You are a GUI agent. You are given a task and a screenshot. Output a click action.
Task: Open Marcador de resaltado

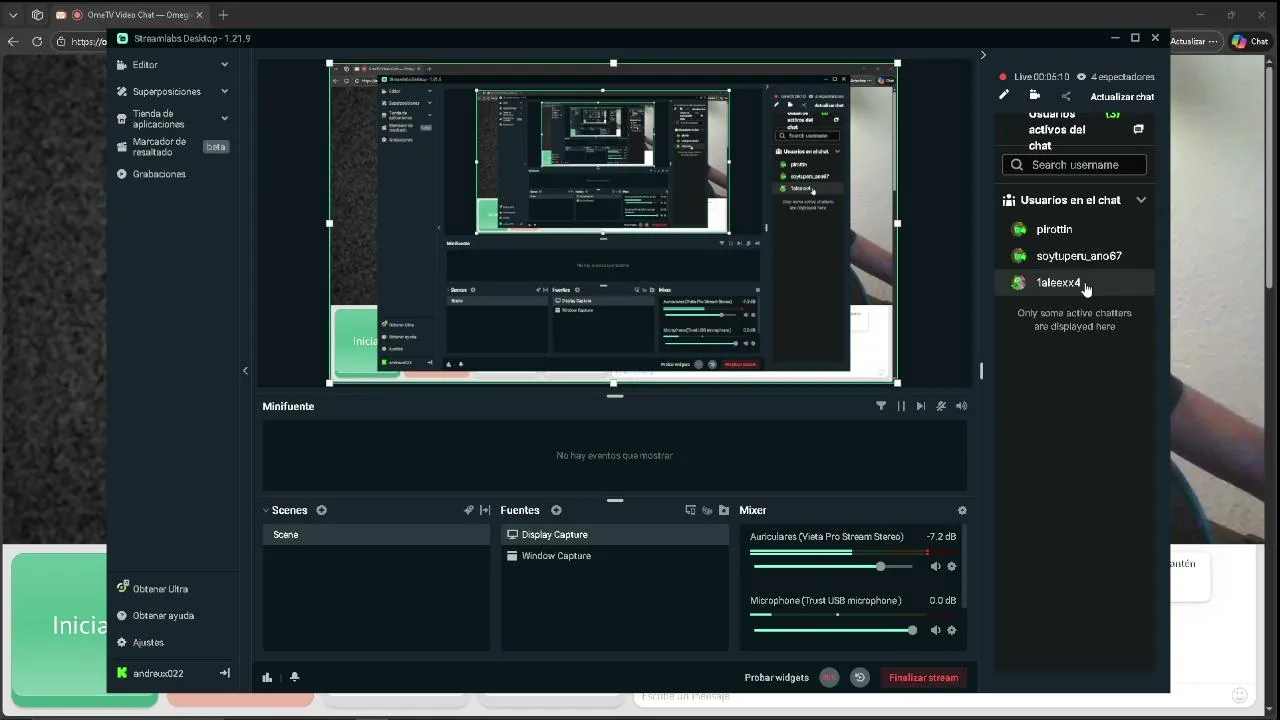pyautogui.click(x=159, y=147)
